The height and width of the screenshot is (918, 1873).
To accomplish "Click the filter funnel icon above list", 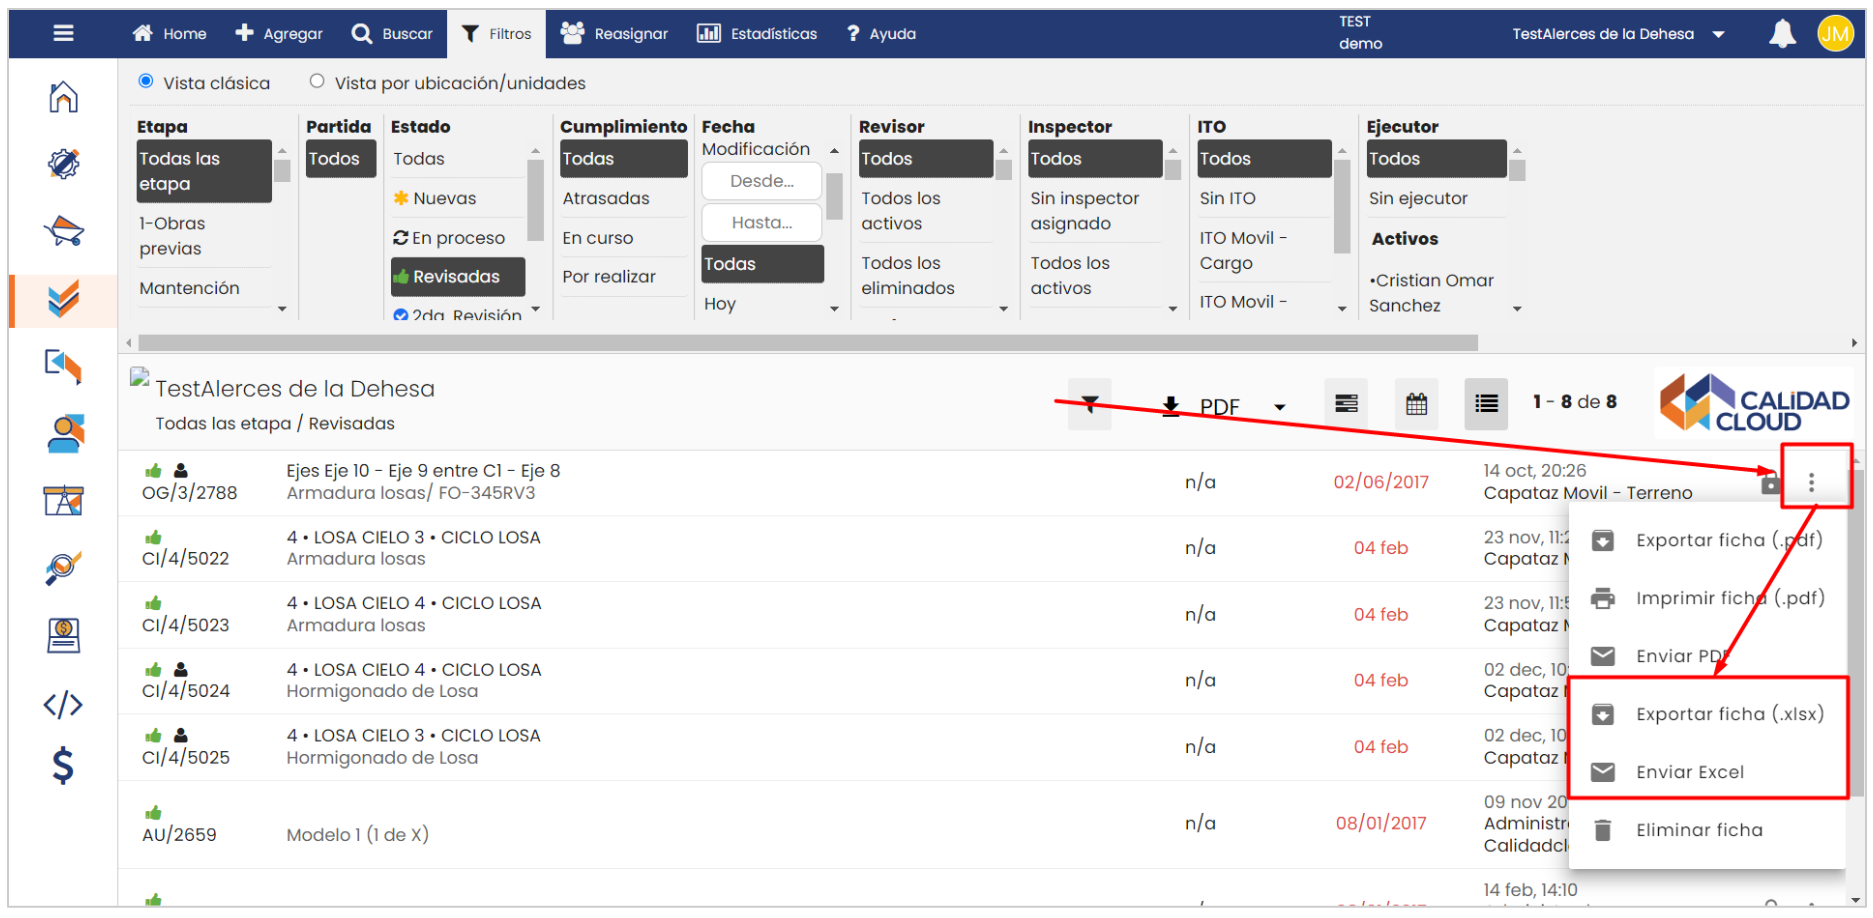I will tap(1090, 404).
